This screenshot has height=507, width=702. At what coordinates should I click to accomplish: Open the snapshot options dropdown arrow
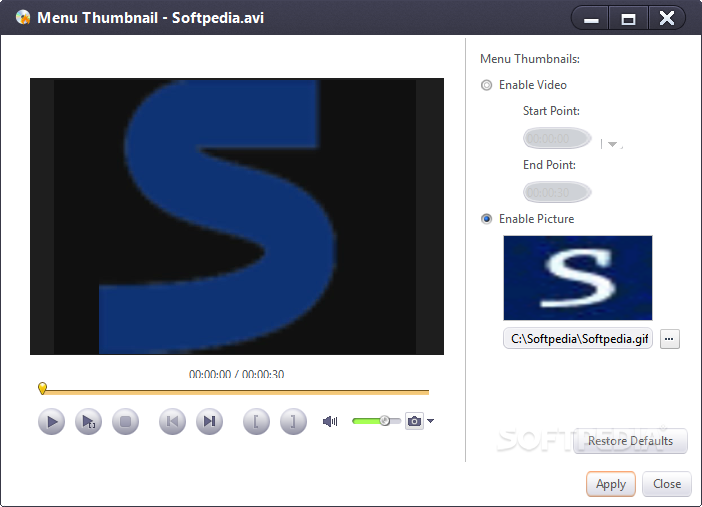[x=430, y=421]
